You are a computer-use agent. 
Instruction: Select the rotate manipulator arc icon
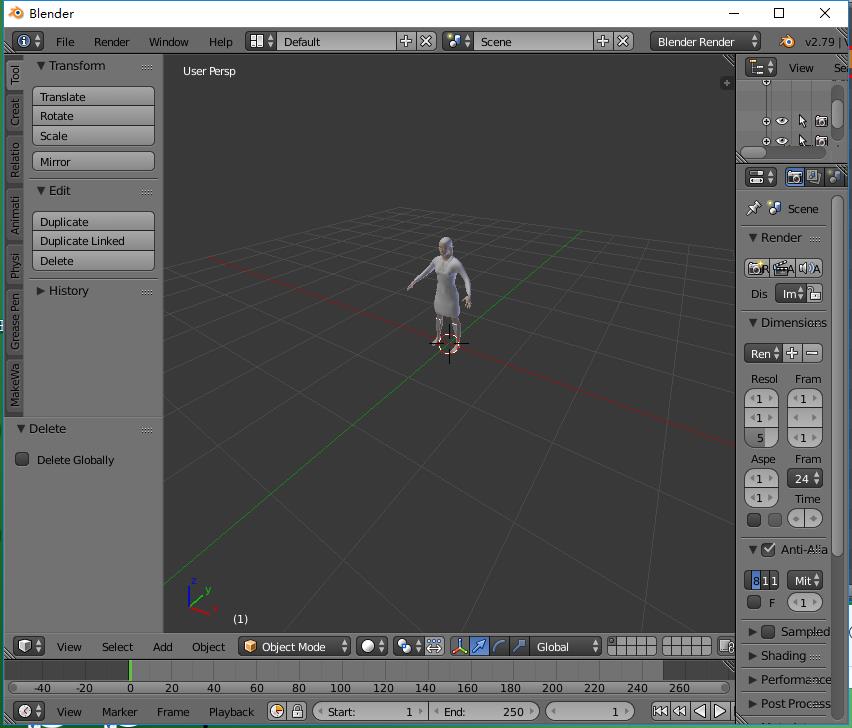tap(499, 647)
